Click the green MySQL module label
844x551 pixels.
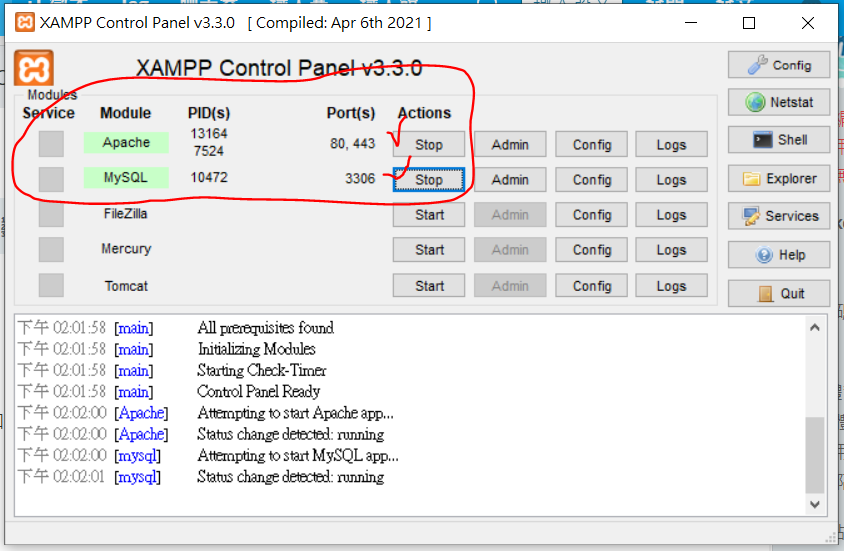point(126,178)
